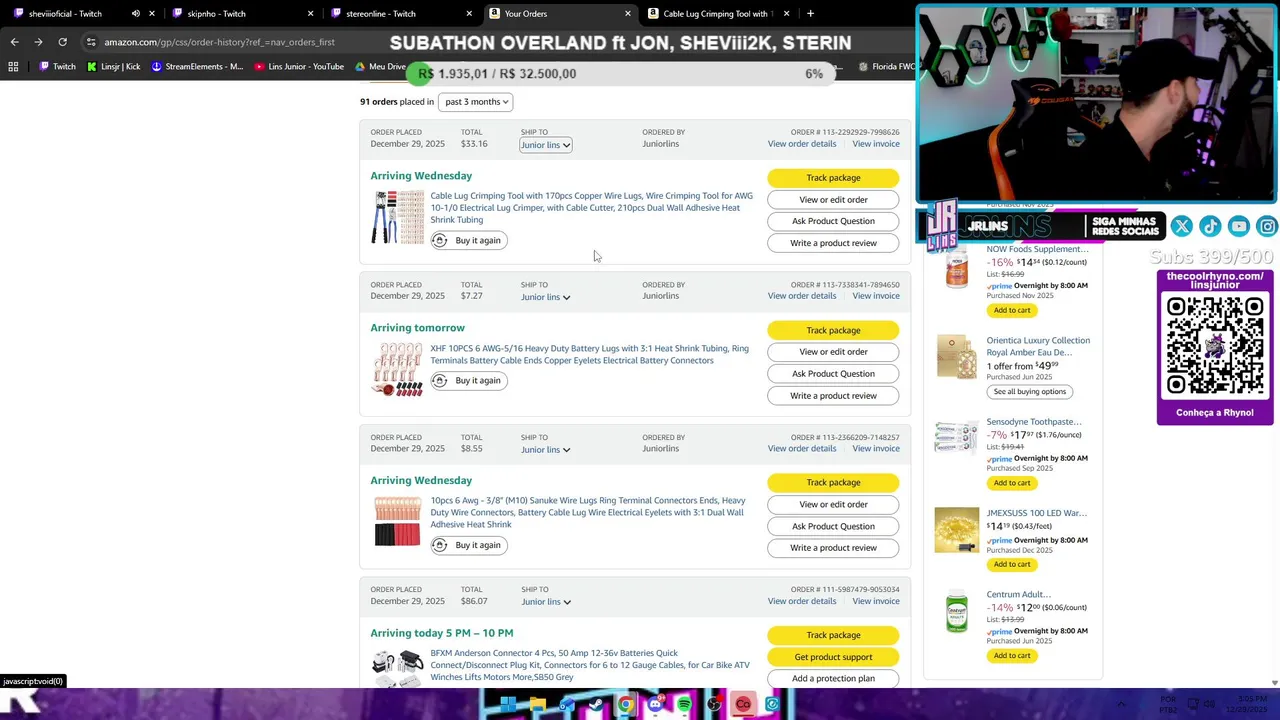
Task: Open the Centrum Adult product image
Action: tap(957, 611)
